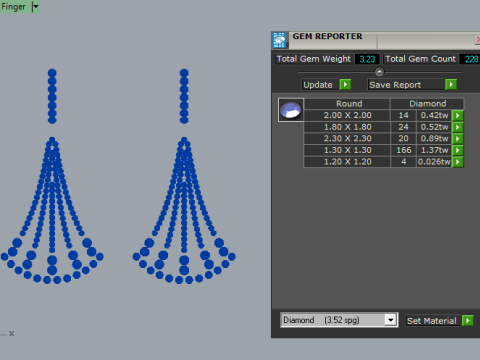This screenshot has height=360, width=480.
Task: Click the Set Material button
Action: [433, 321]
